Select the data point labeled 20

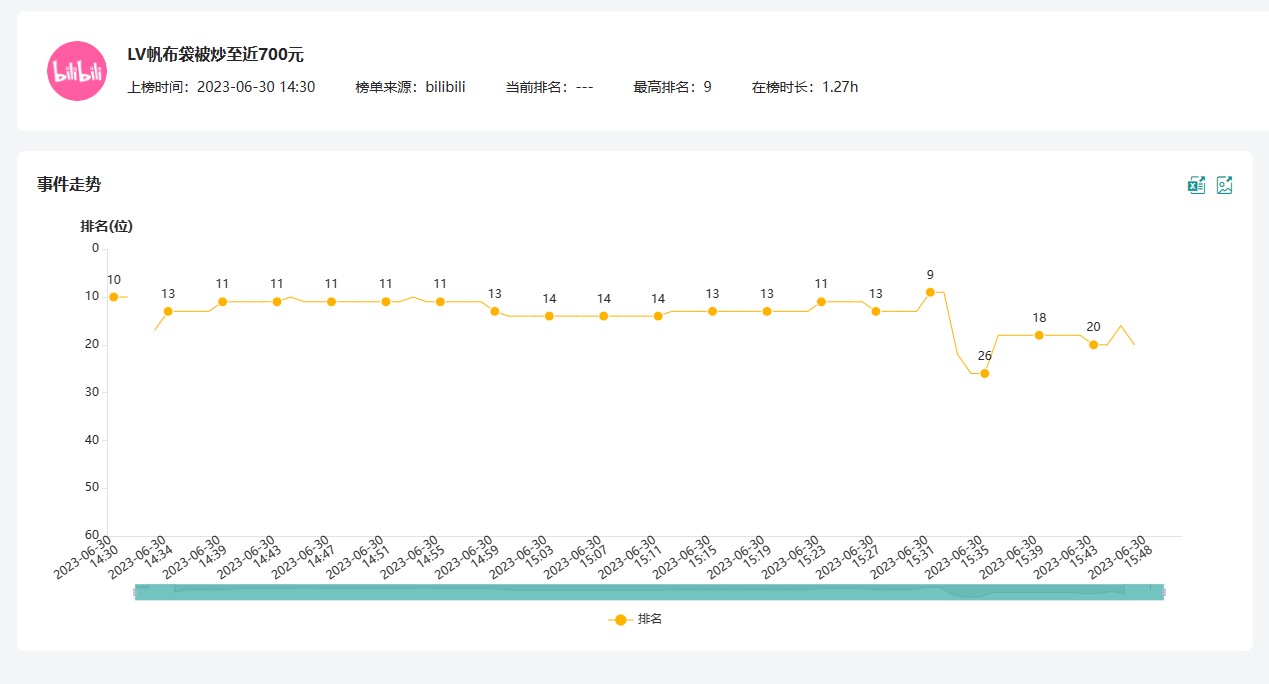[1094, 345]
